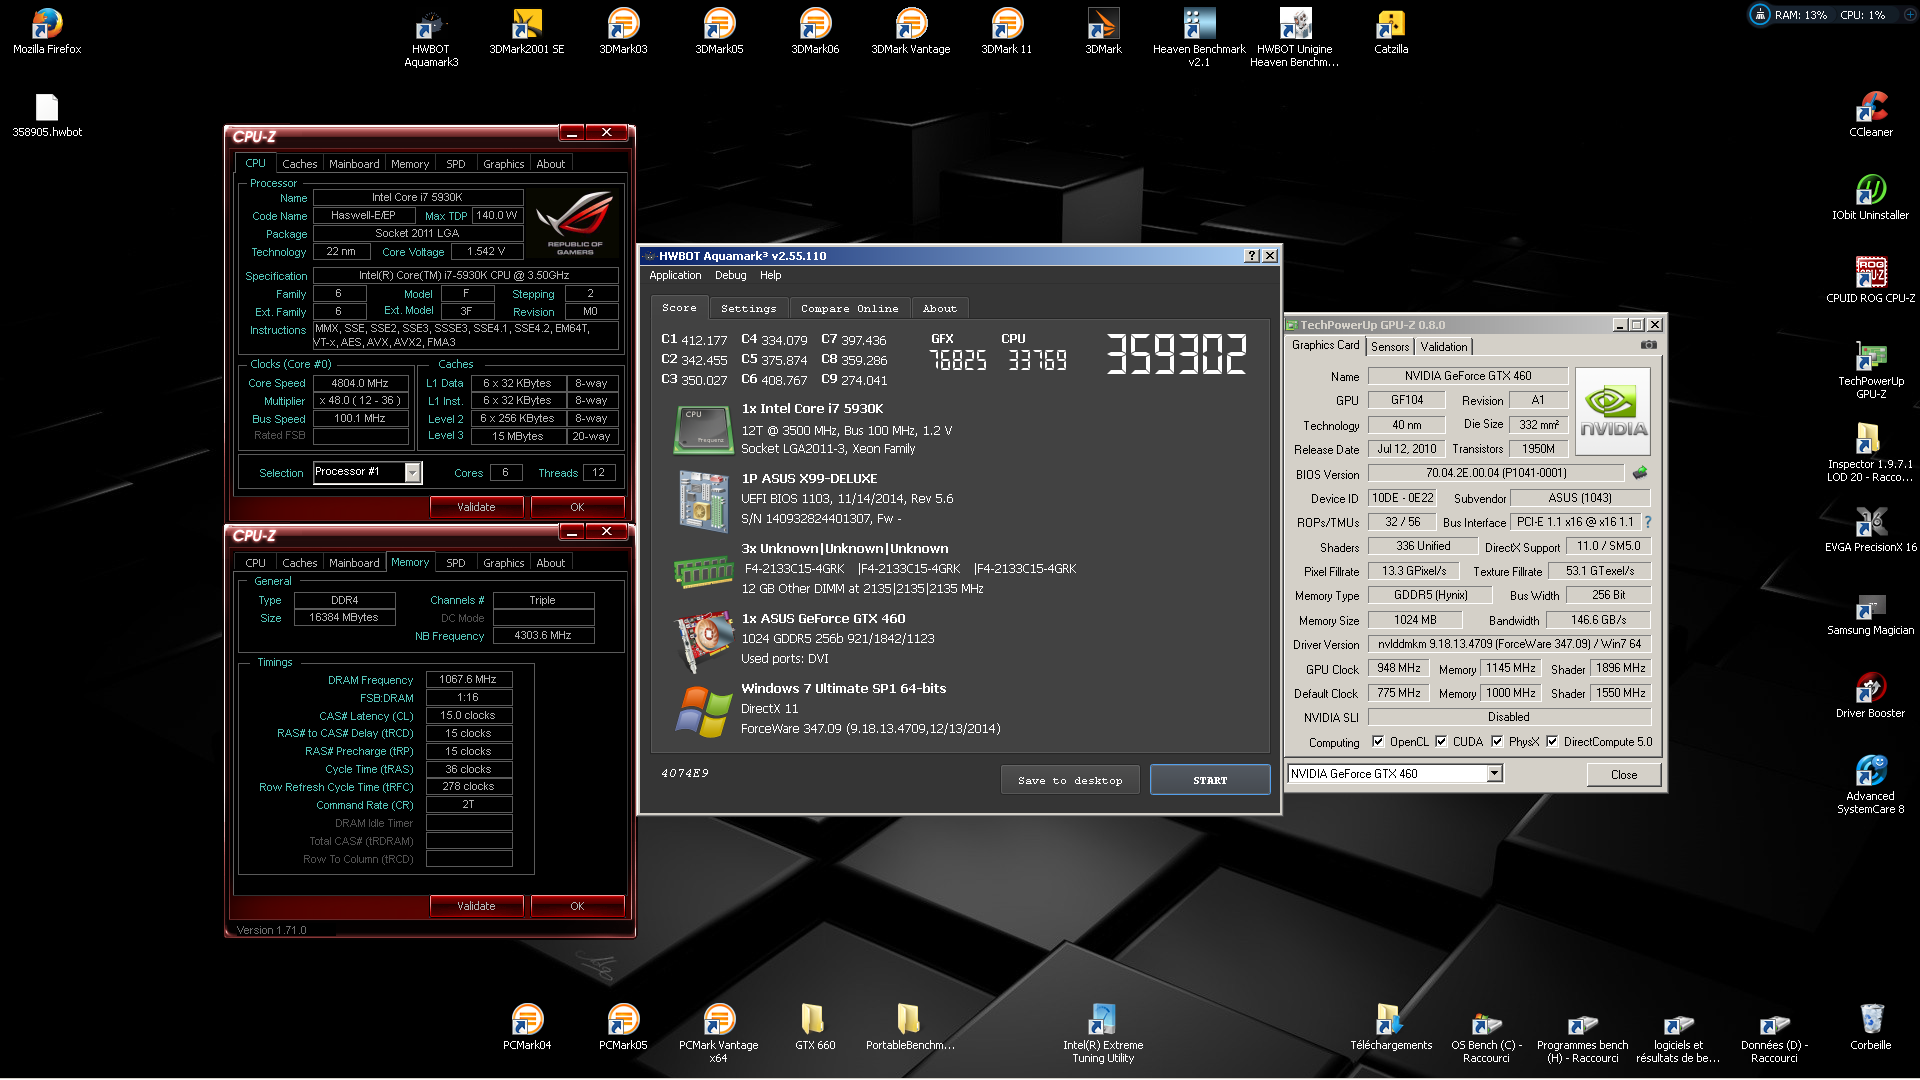Open CCleaner desktop icon

pos(1871,114)
